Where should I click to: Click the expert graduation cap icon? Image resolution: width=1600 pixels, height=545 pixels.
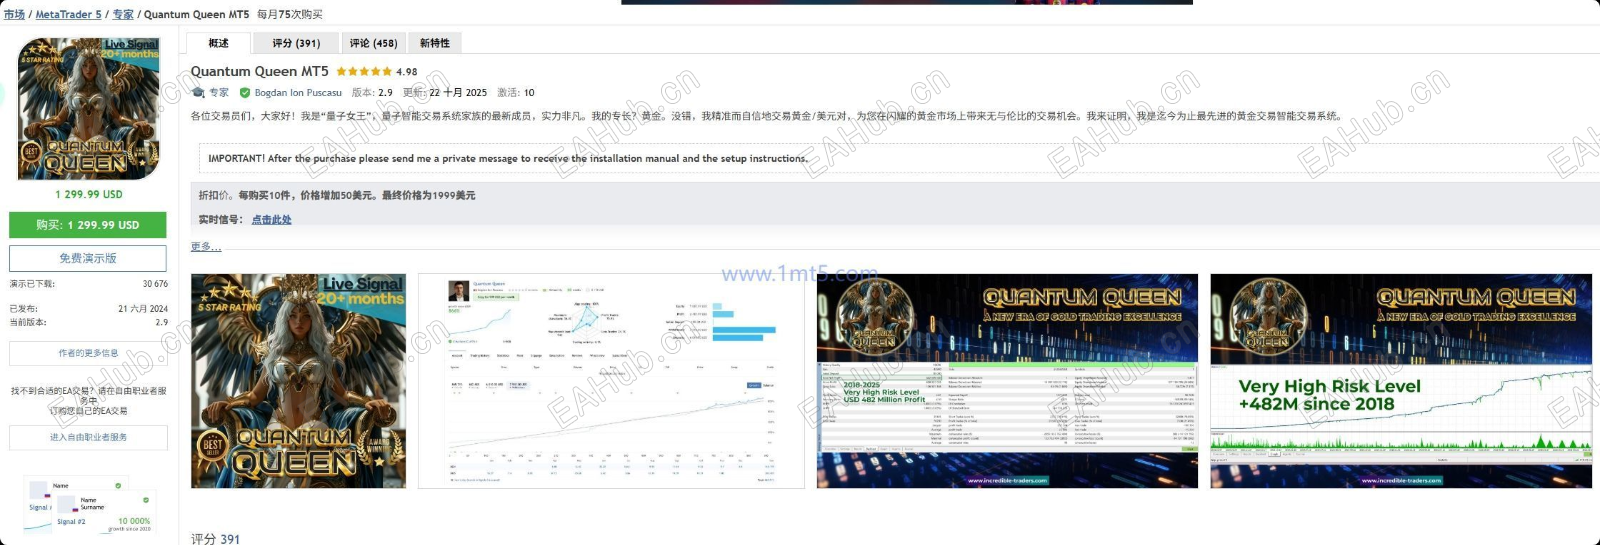point(198,92)
